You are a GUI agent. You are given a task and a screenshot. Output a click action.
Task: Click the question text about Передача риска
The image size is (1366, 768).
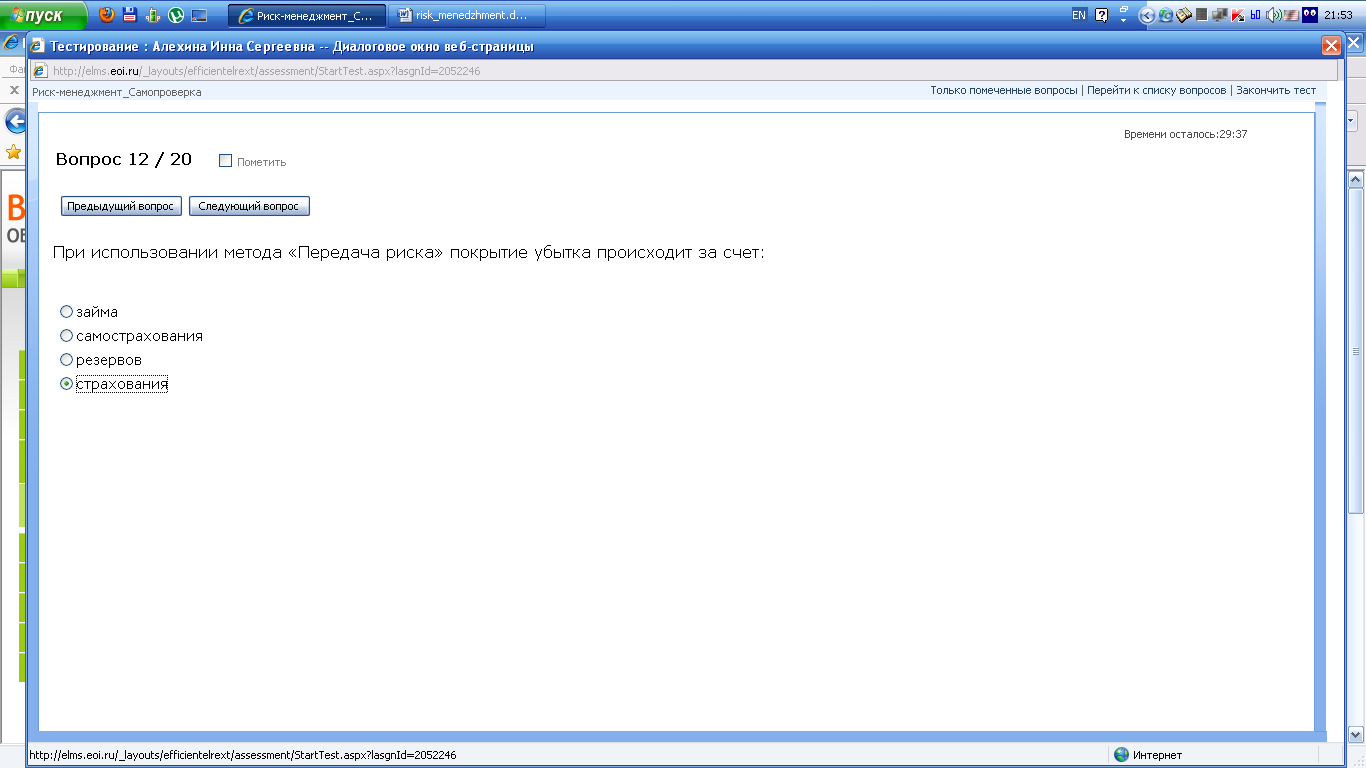pos(408,253)
